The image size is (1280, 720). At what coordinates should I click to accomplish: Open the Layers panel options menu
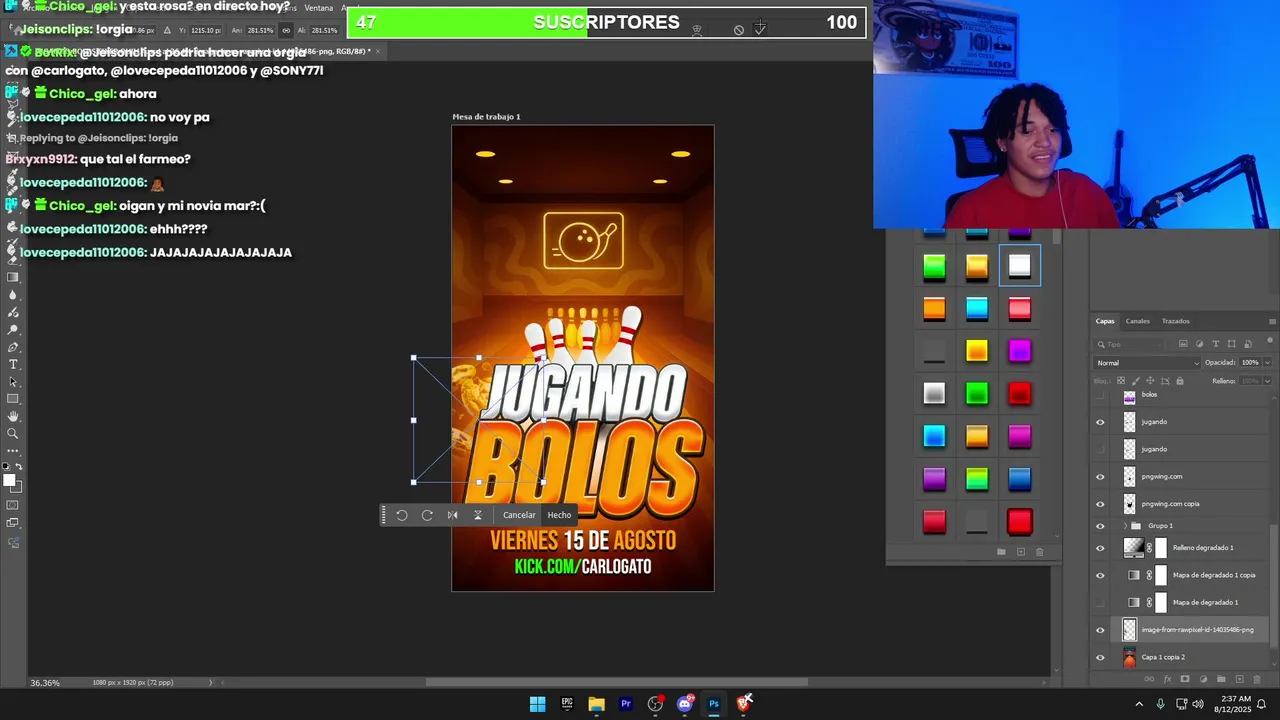[x=1272, y=322]
